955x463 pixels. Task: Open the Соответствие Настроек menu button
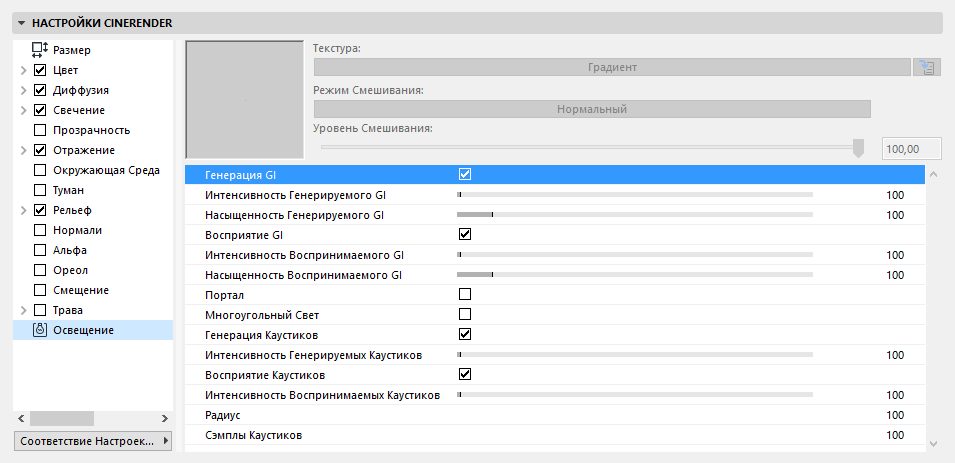click(93, 440)
